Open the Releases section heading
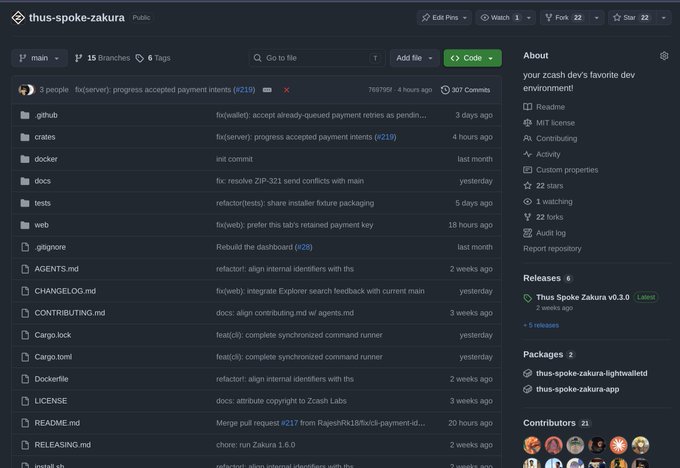 pyautogui.click(x=542, y=278)
